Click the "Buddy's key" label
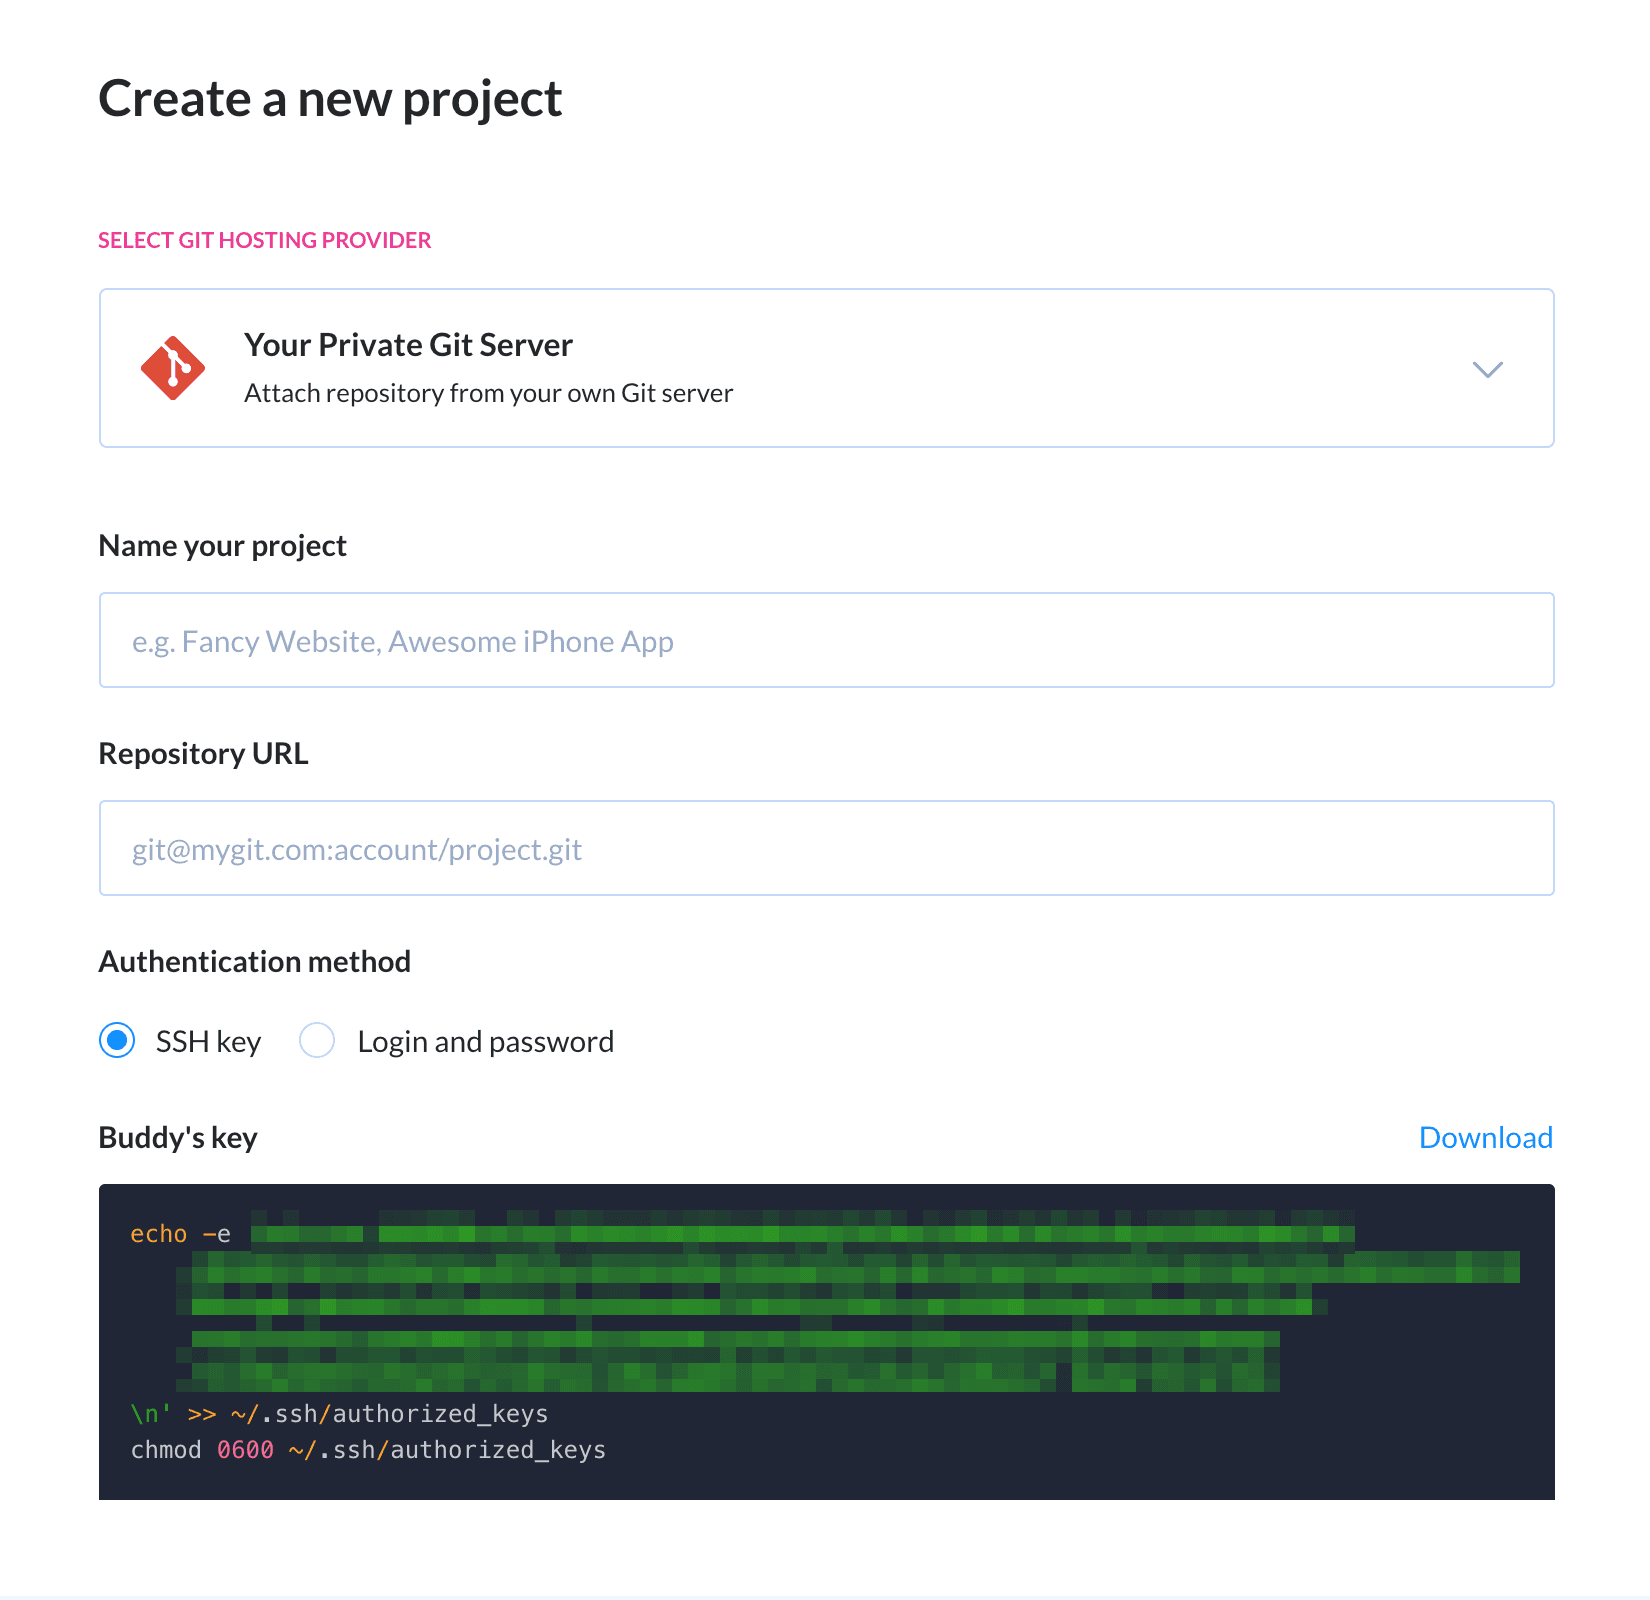The width and height of the screenshot is (1650, 1600). pyautogui.click(x=178, y=1138)
